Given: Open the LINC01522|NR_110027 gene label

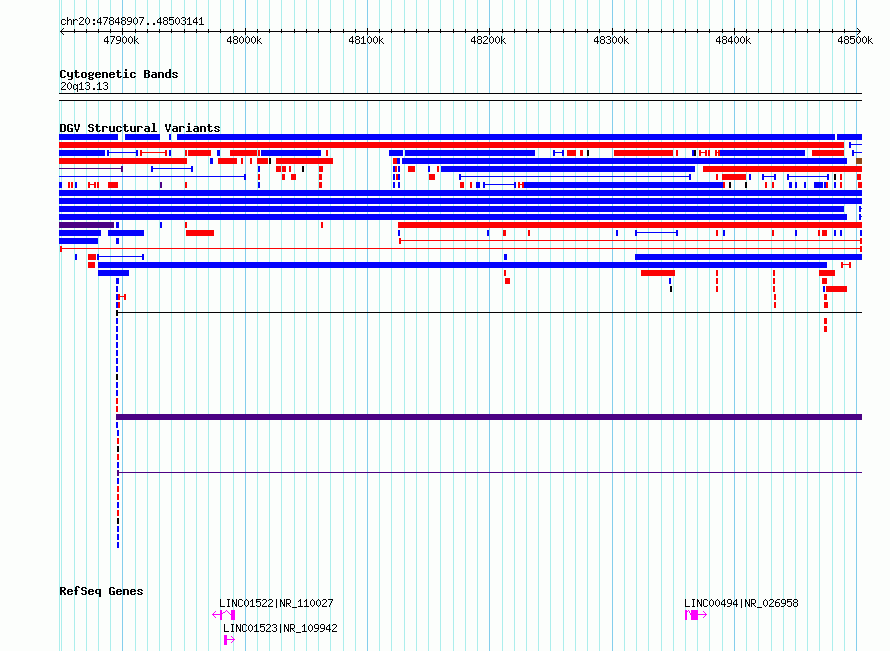Looking at the screenshot, I should point(276,603).
